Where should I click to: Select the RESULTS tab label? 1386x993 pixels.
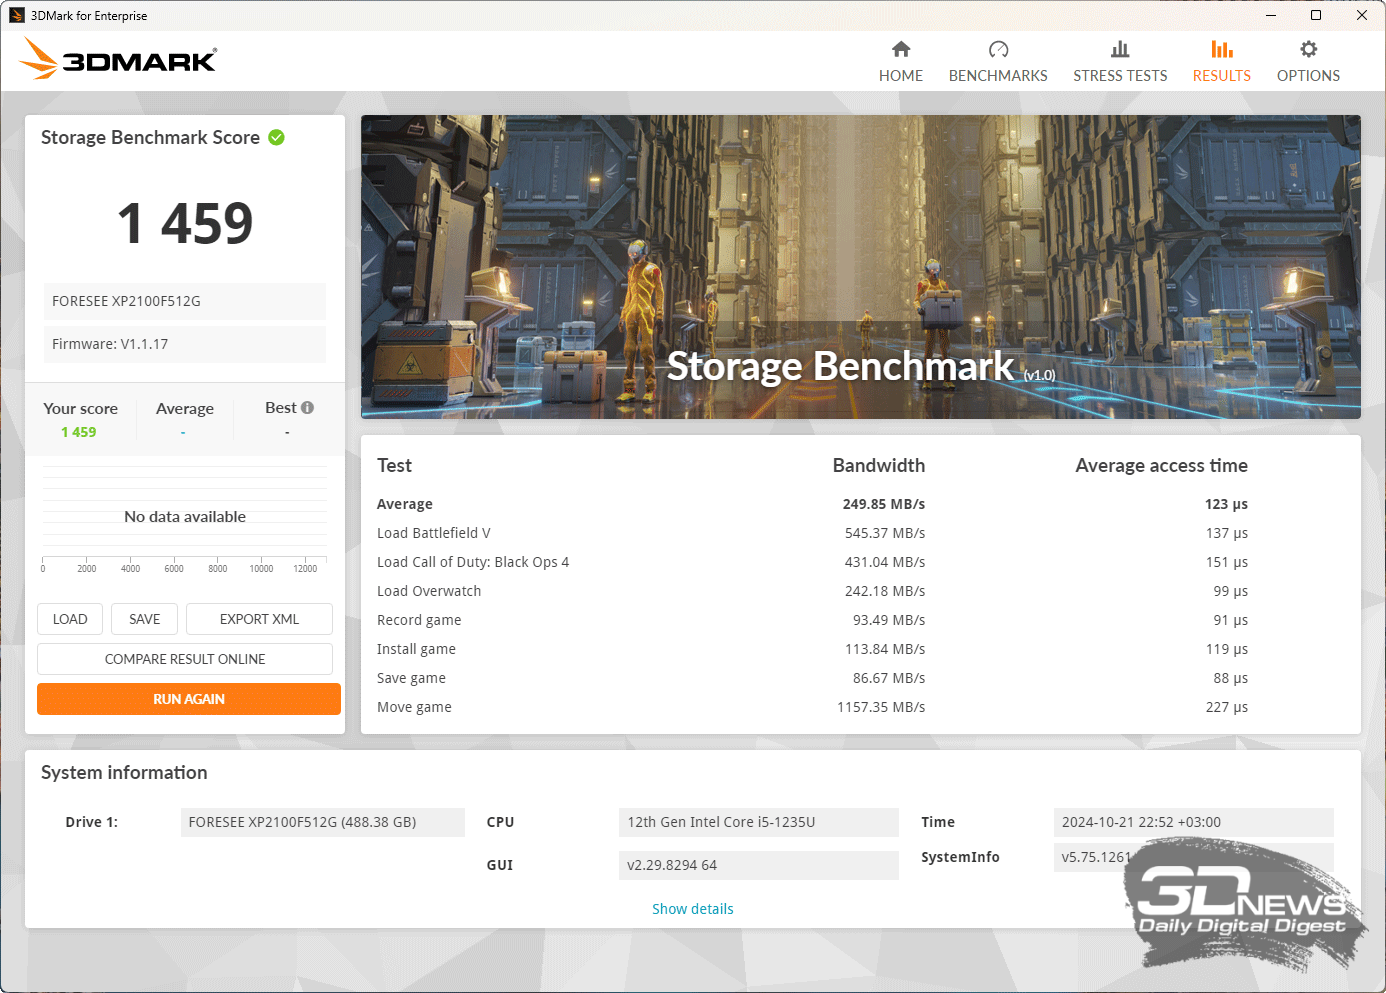[x=1221, y=76]
